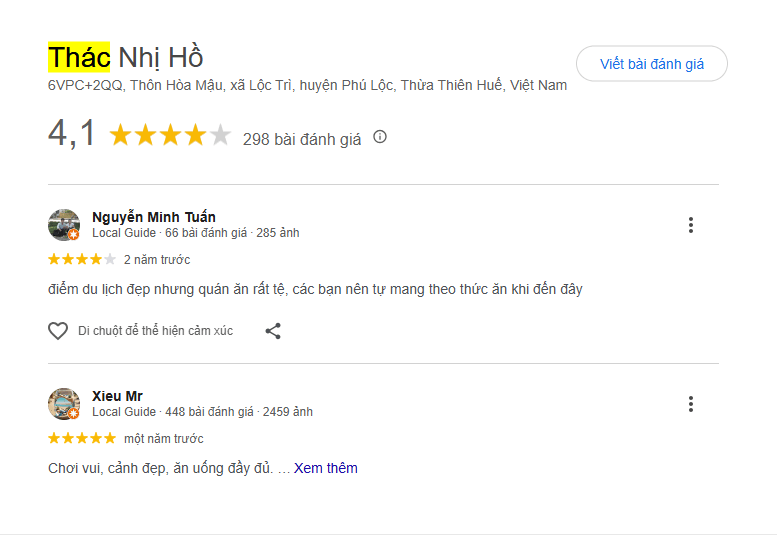This screenshot has height=535, width=777.
Task: Share Nguyễn Minh Tuấn's review
Action: pyautogui.click(x=273, y=331)
